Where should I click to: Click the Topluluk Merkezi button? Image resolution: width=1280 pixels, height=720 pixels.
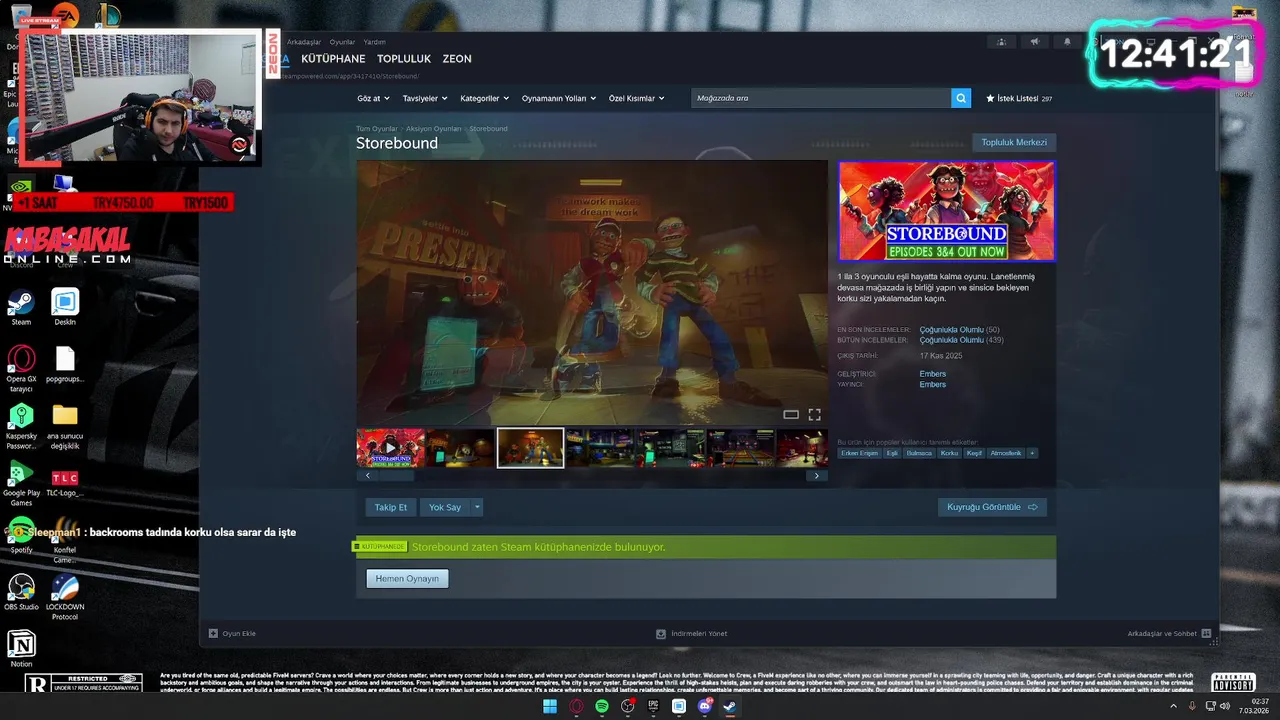coord(1014,143)
